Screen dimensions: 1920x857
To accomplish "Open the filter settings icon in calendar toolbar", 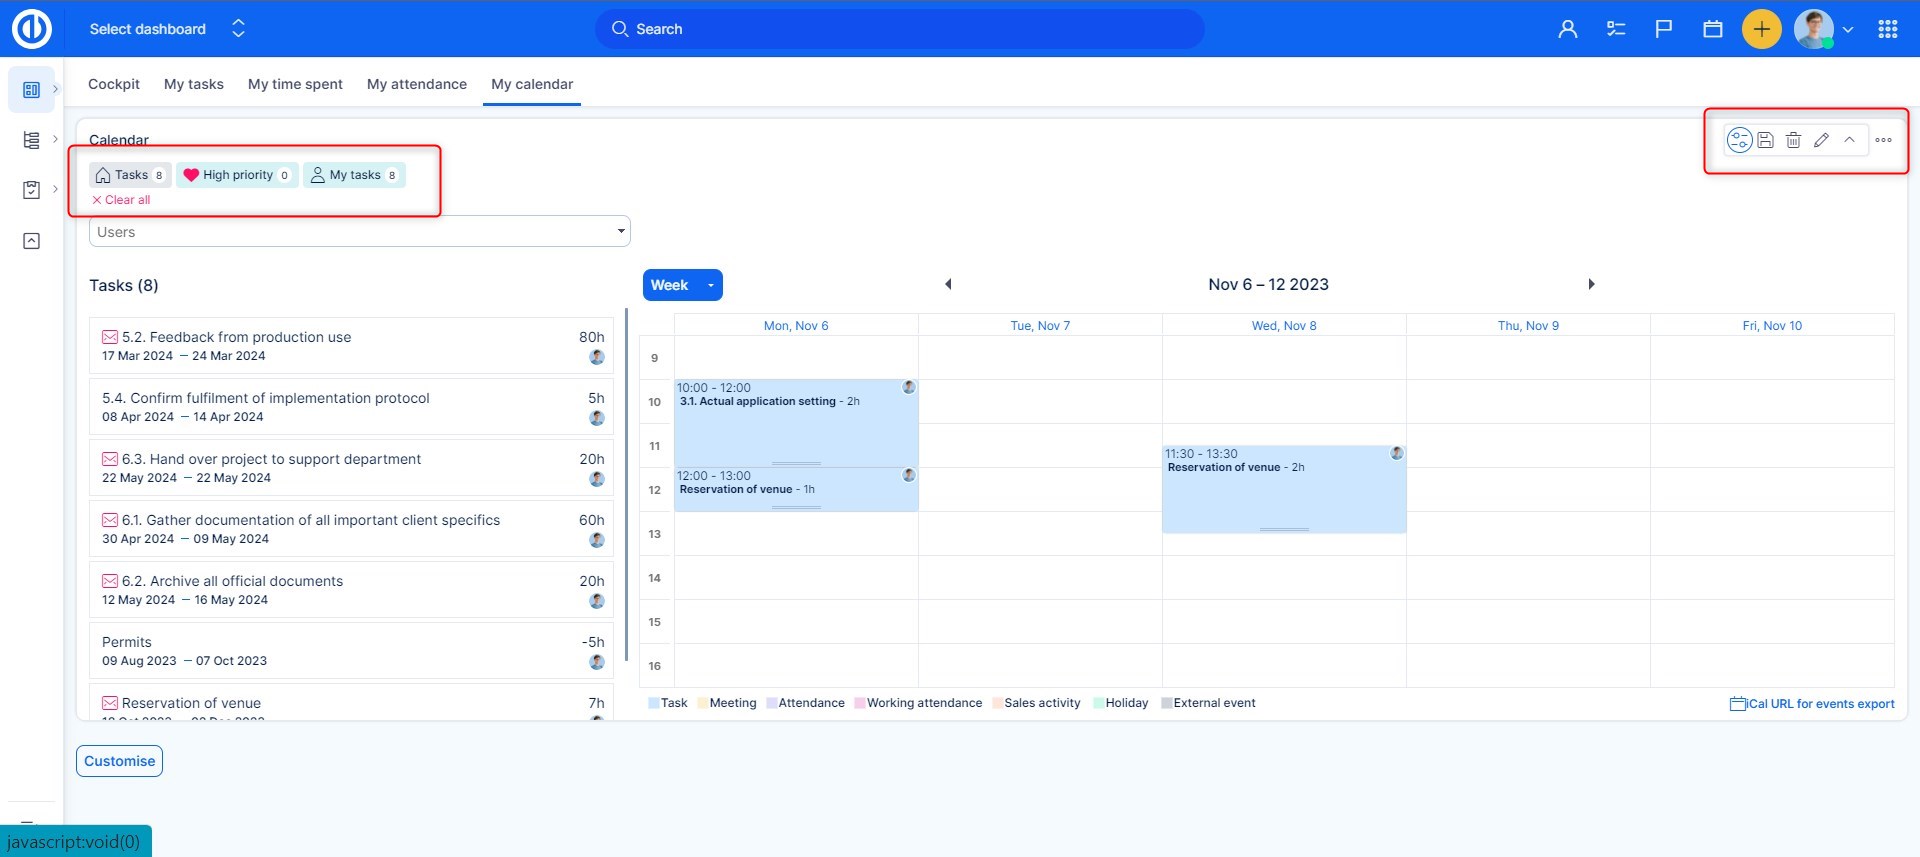I will (1739, 140).
